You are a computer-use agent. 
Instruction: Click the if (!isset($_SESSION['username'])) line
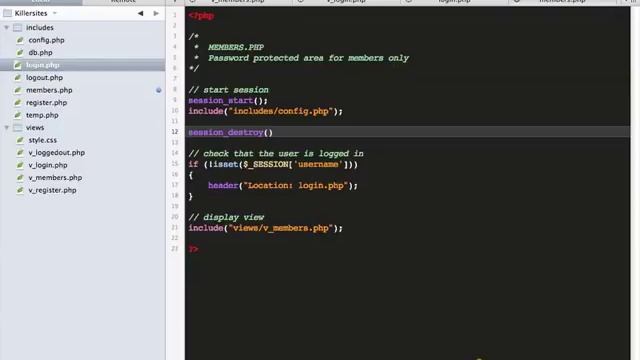[x=273, y=164]
